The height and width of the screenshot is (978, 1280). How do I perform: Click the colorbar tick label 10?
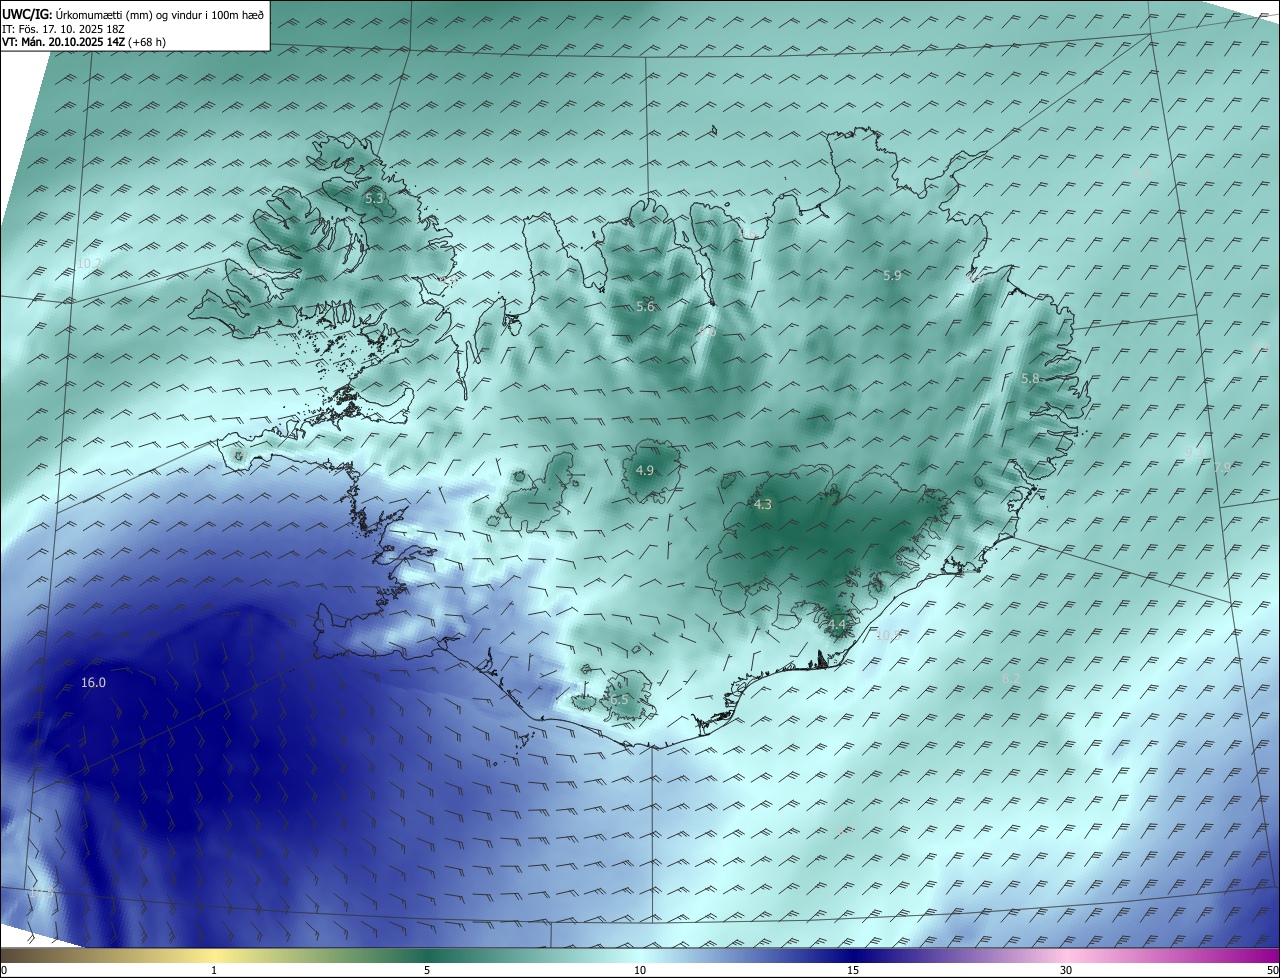pos(640,970)
